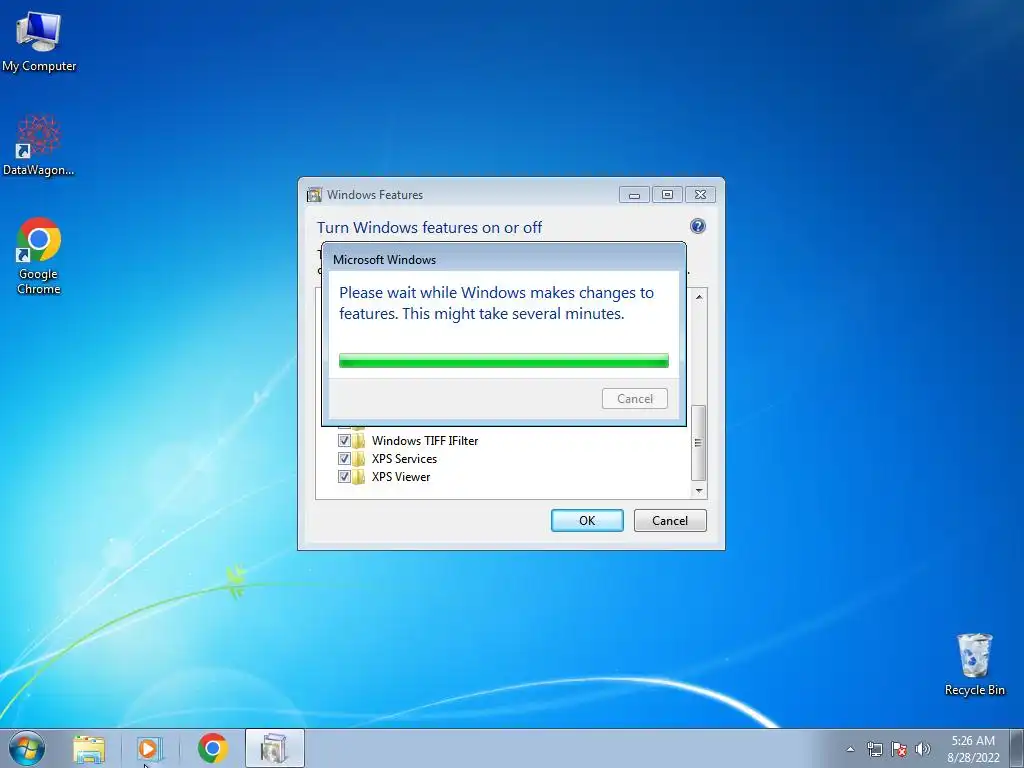Open Action Center flag icon
1024x768 pixels.
tap(899, 749)
